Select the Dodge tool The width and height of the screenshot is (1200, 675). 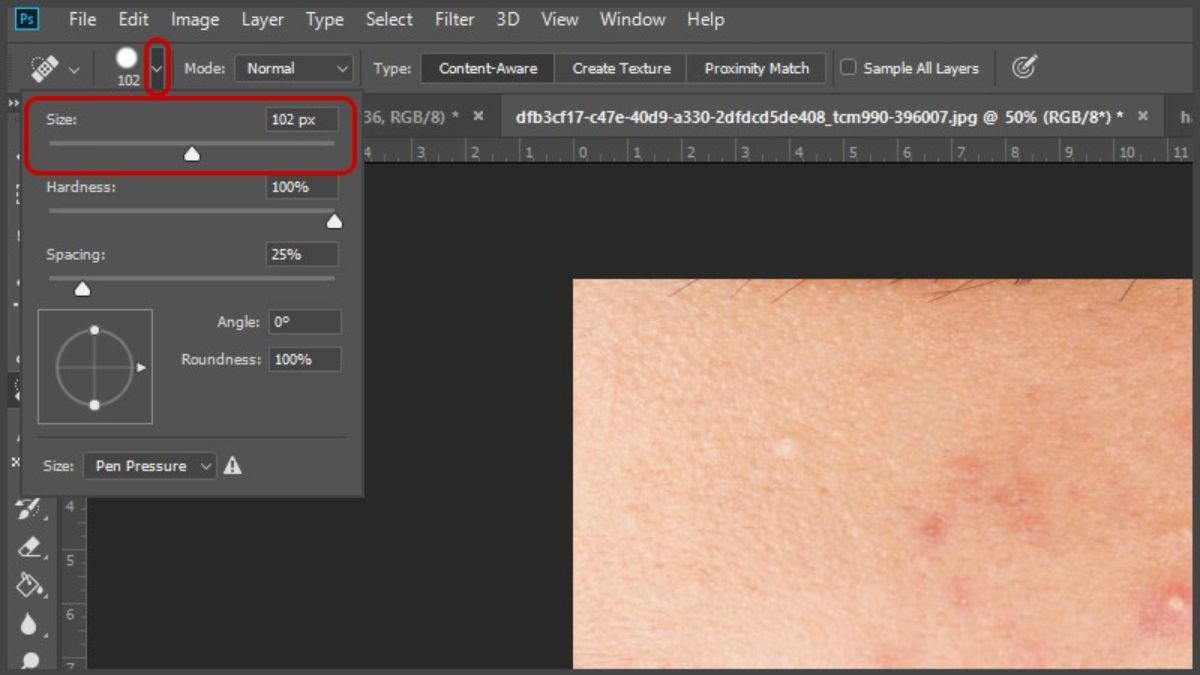(29, 660)
